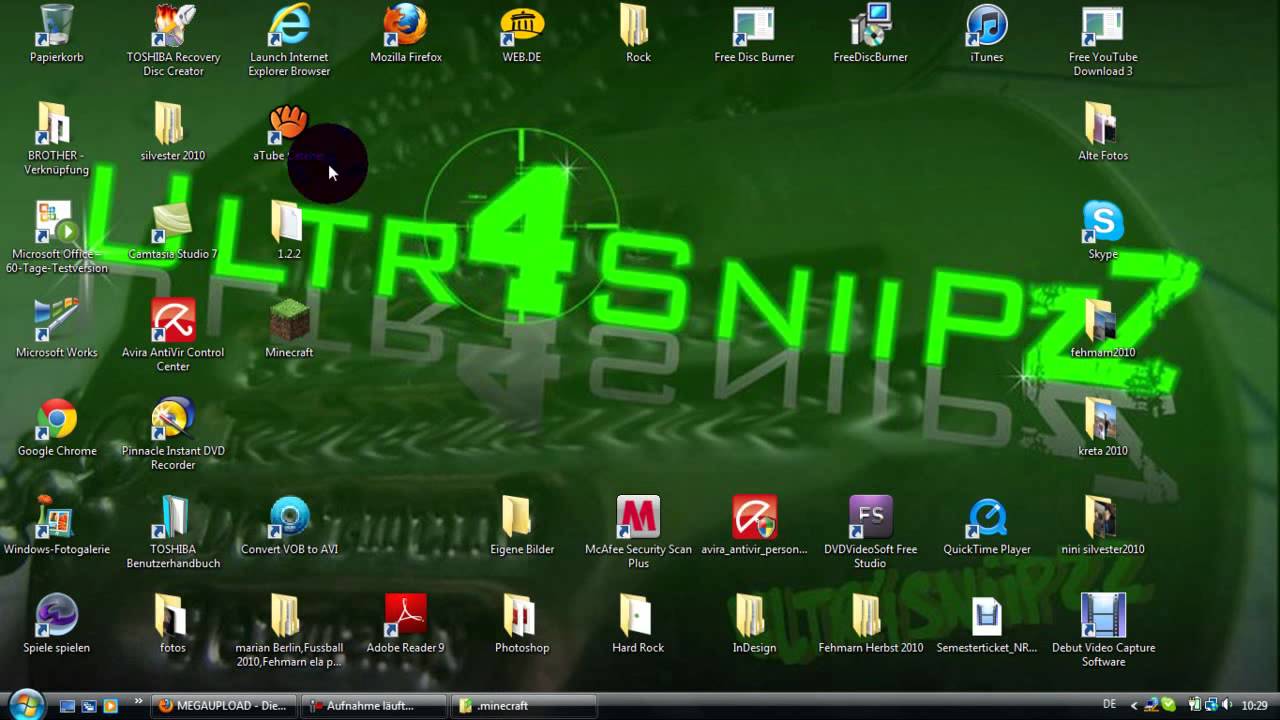Viewport: 1280px width, 720px height.
Task: Open the DE language bar selector
Action: tap(1109, 706)
